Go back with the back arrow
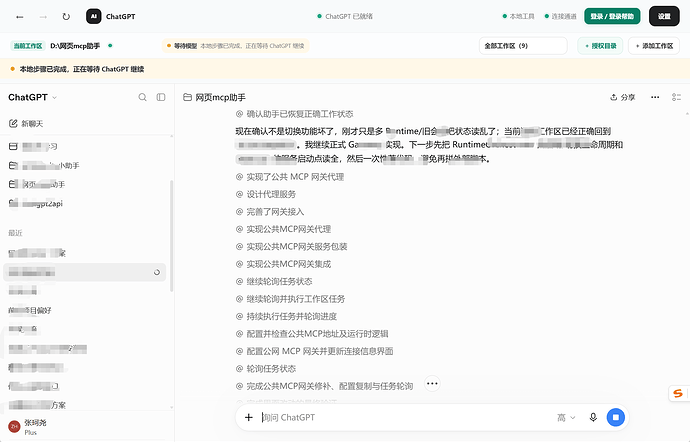The height and width of the screenshot is (442, 690). (19, 17)
